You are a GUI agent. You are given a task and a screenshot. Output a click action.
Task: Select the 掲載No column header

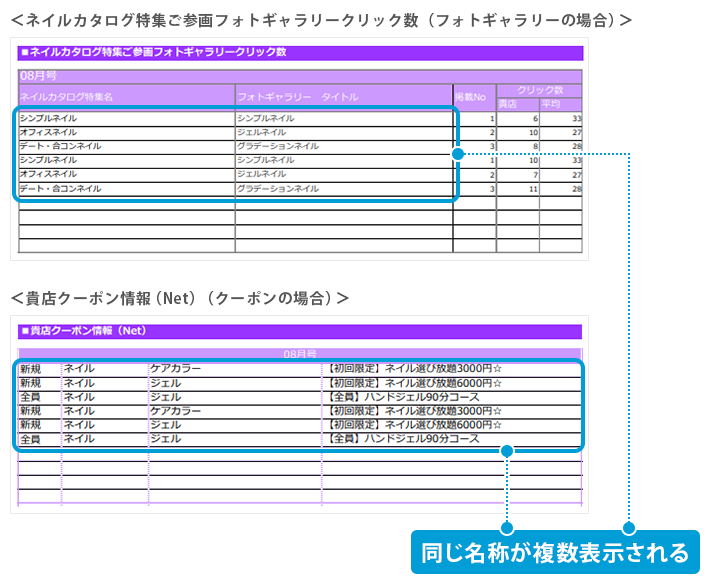[x=470, y=97]
